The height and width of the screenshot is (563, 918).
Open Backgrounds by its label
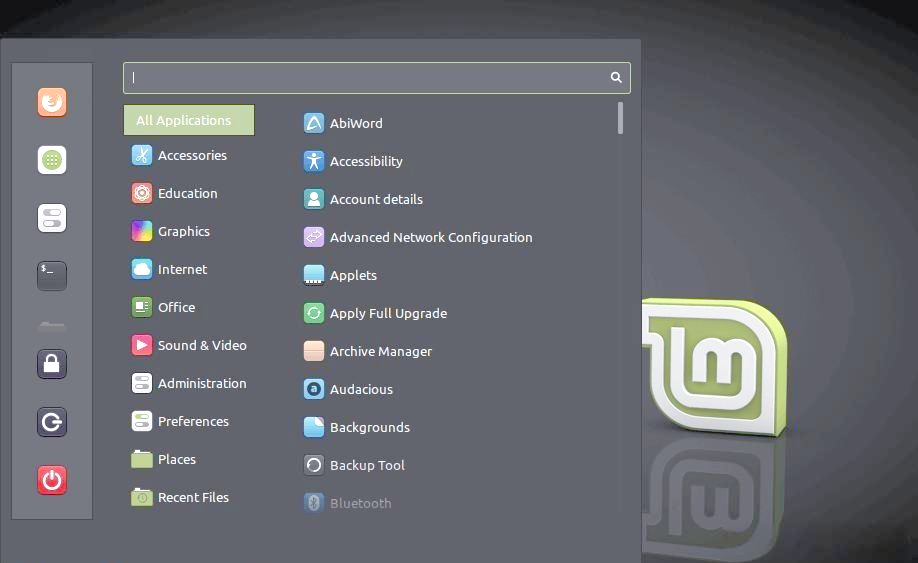click(x=369, y=427)
